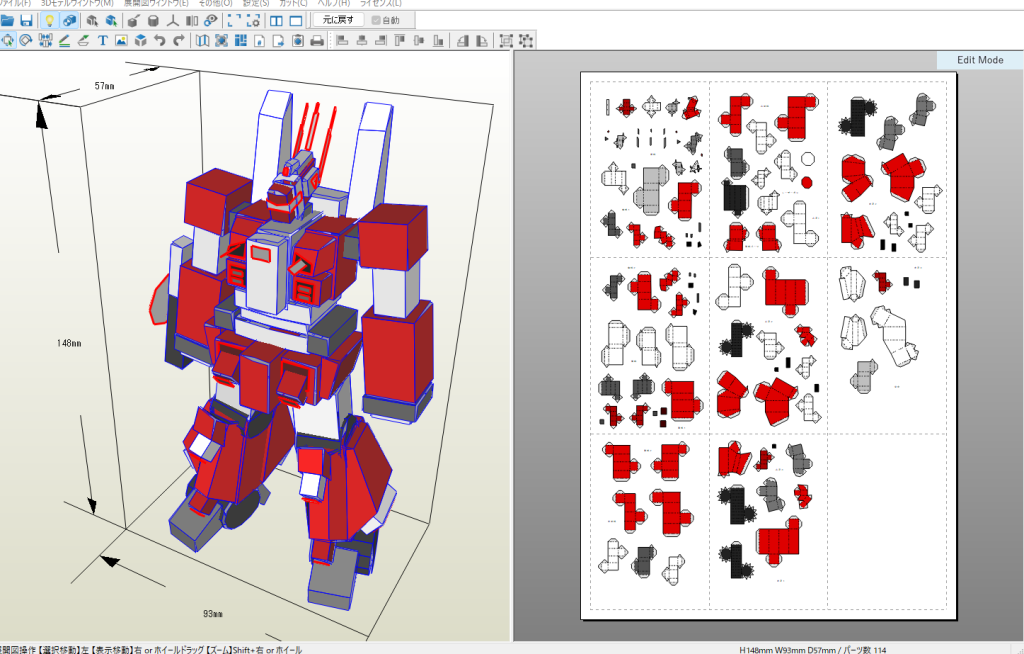Click the blue part with frame icon
This screenshot has height=654, width=1024.
[x=221, y=41]
